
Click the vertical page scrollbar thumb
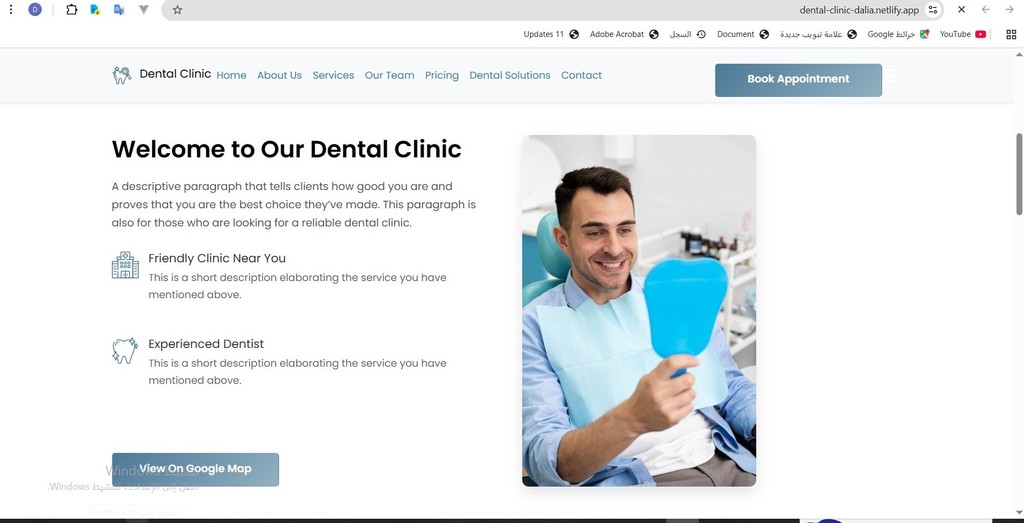click(x=1019, y=174)
